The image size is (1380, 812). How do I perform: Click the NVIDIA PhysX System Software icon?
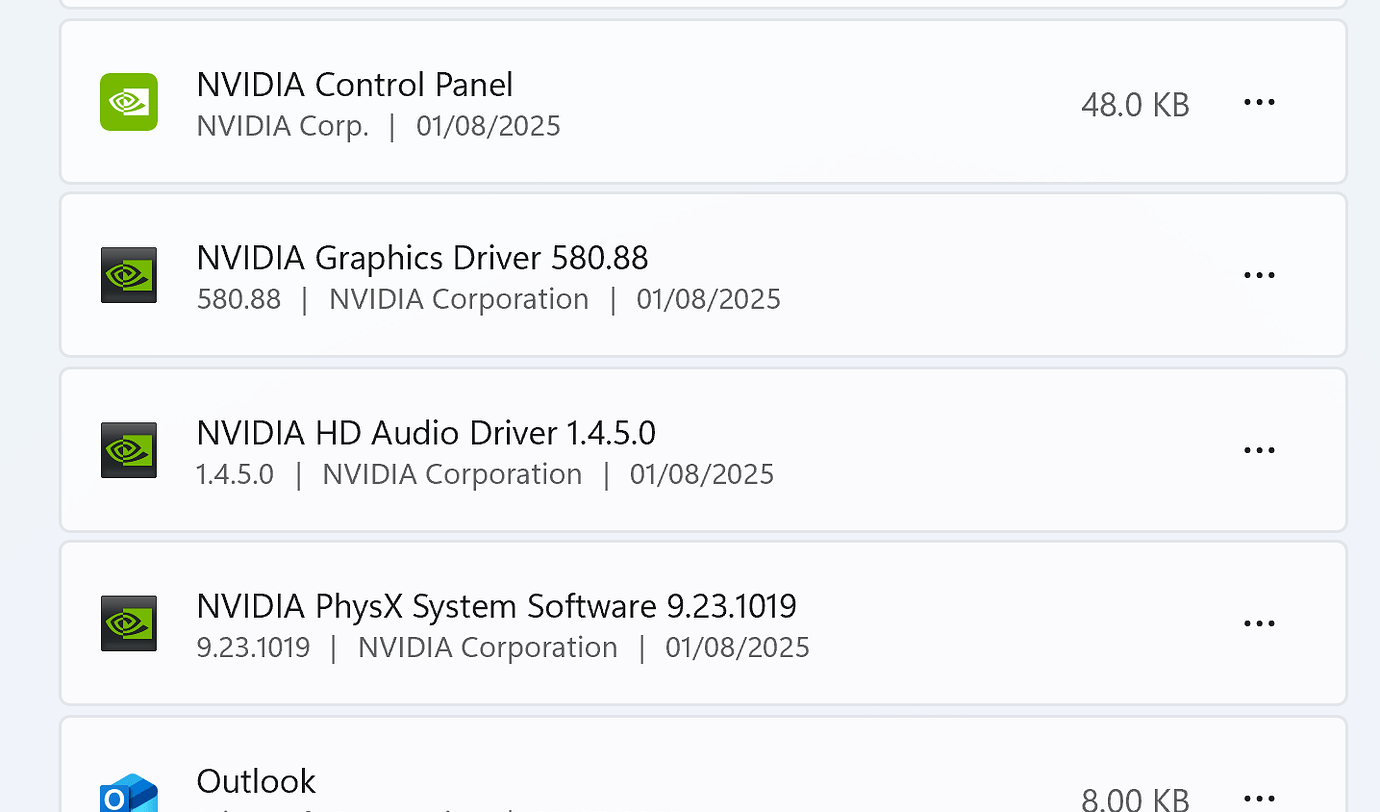[128, 623]
